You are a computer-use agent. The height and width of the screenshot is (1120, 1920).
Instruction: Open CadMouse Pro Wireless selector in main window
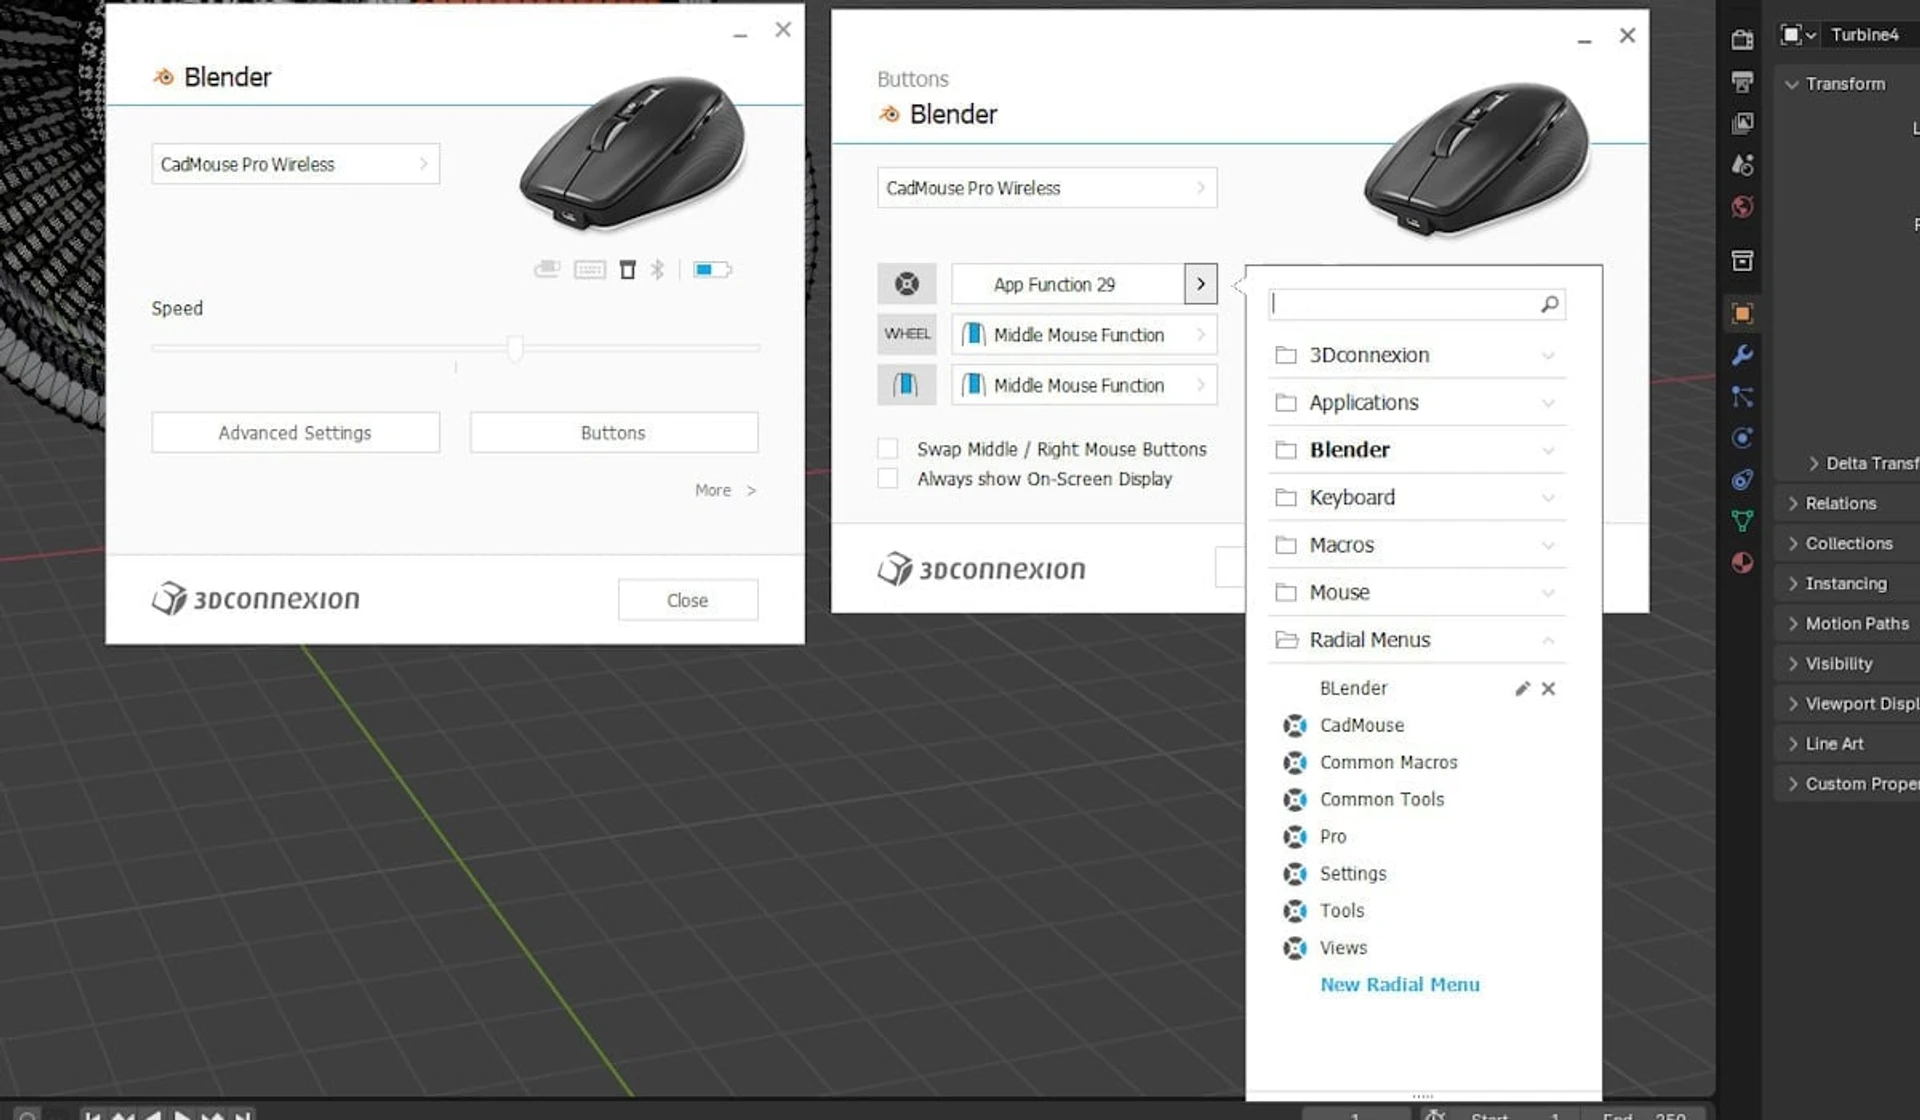(295, 164)
